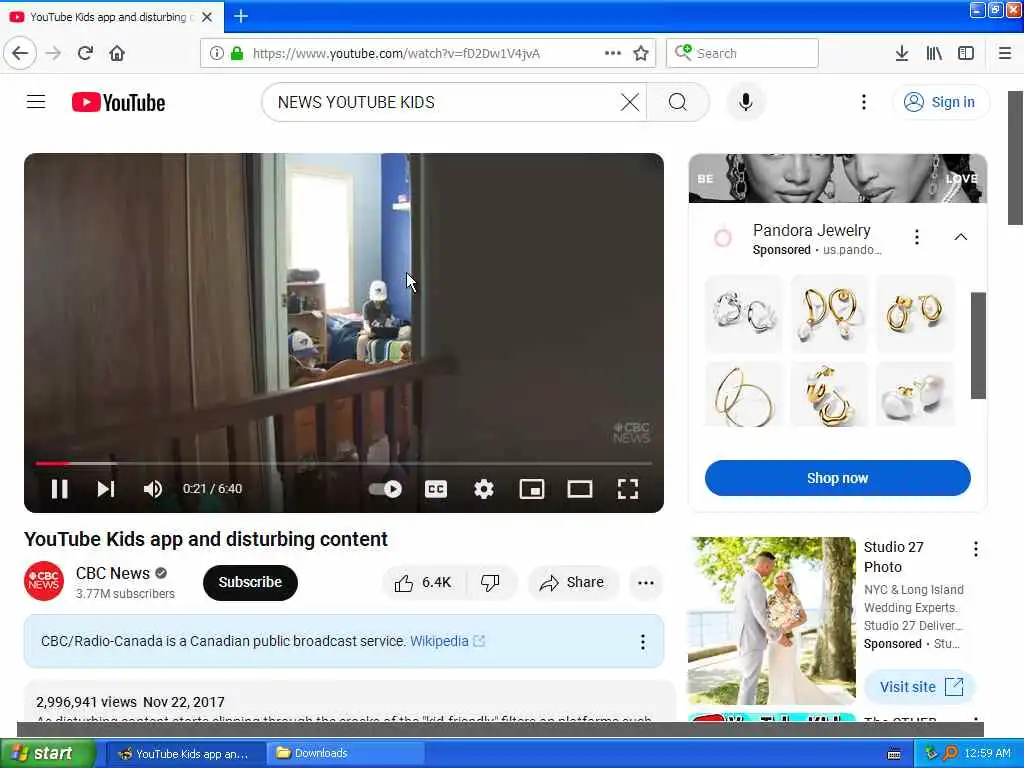
Task: Open a new browser tab
Action: pos(241,16)
